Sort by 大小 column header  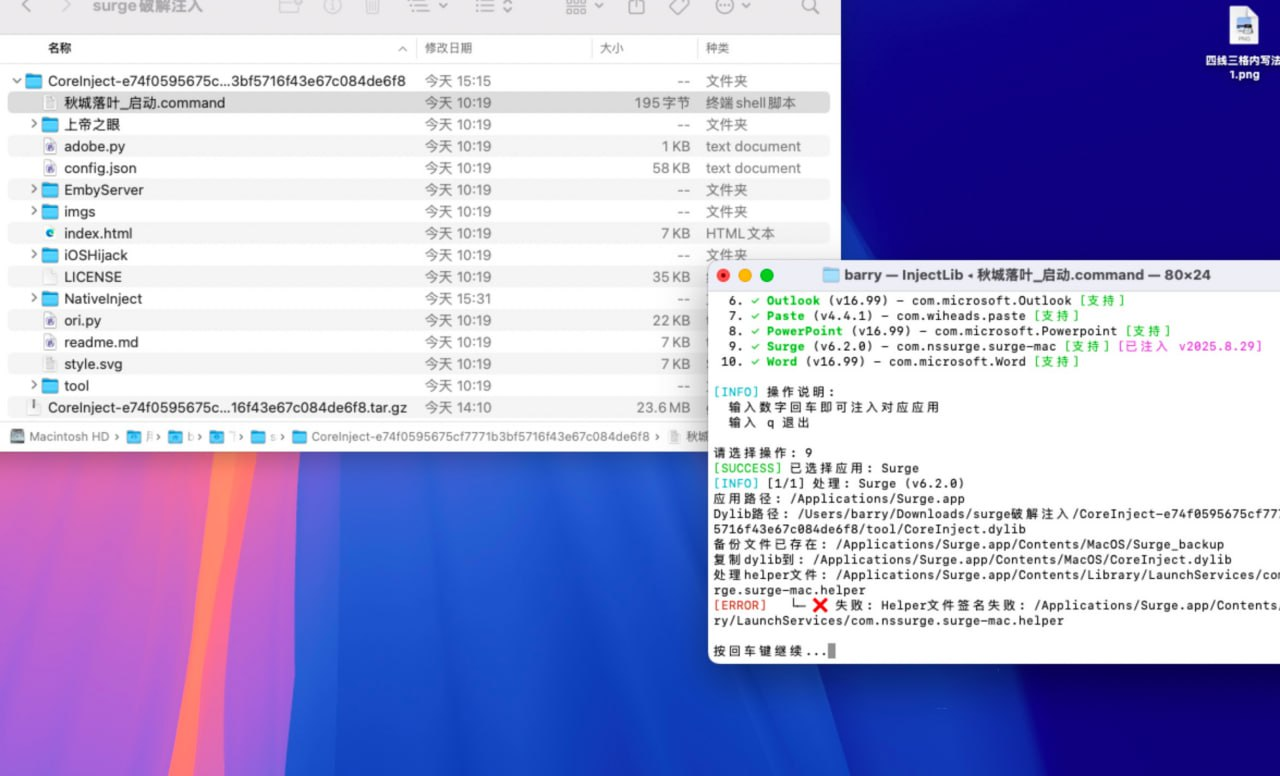(611, 48)
